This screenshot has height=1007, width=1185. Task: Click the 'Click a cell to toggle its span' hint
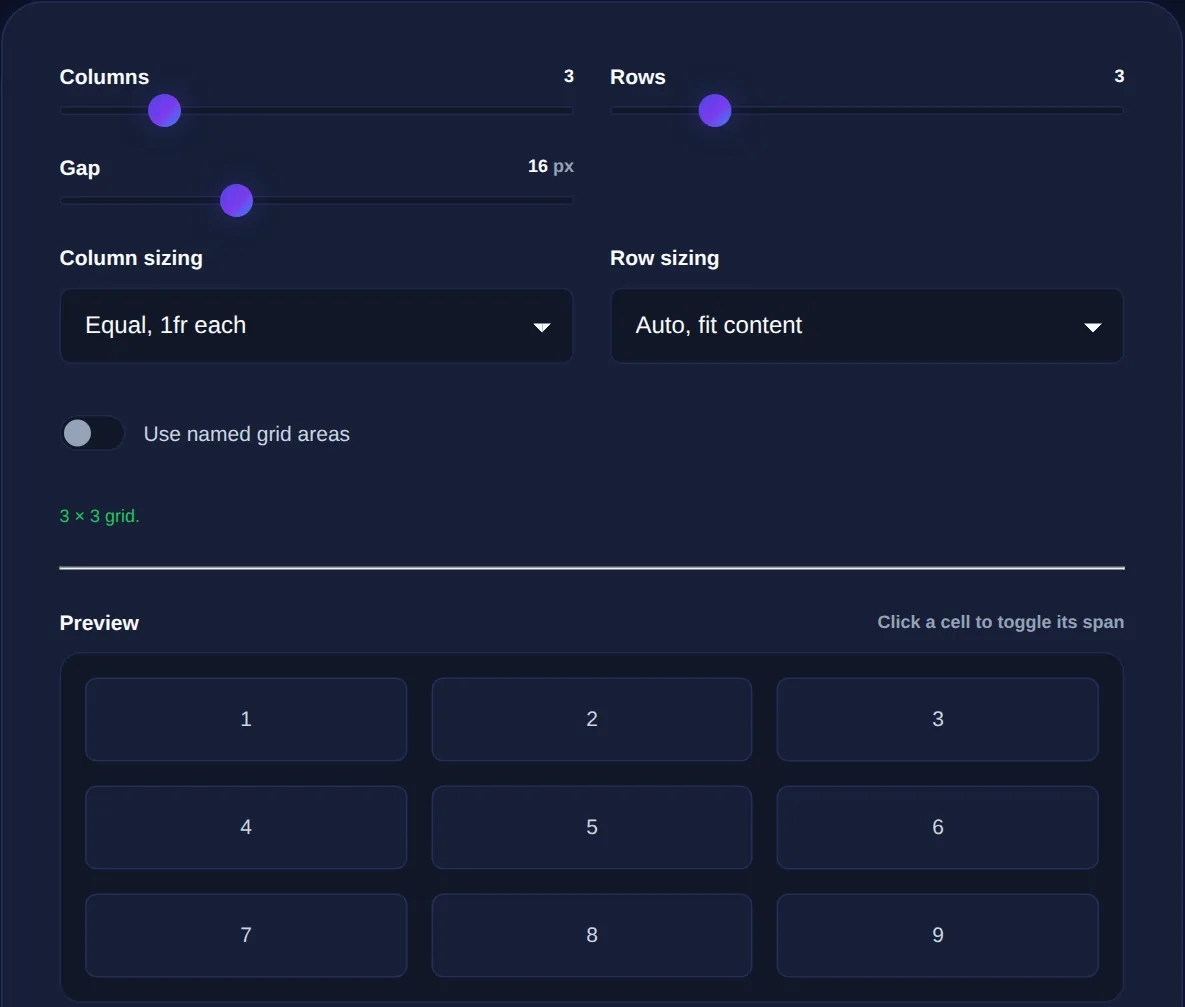pos(1001,622)
